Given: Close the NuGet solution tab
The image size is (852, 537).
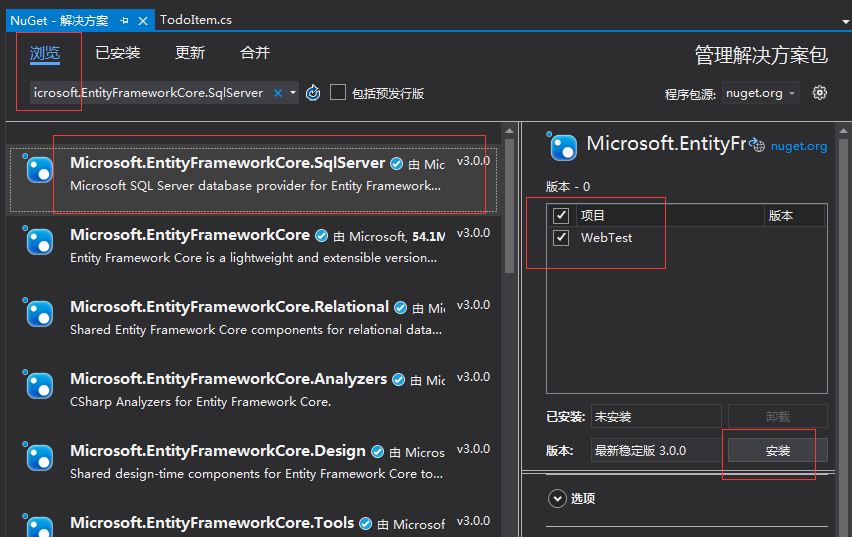Looking at the screenshot, I should coord(143,21).
